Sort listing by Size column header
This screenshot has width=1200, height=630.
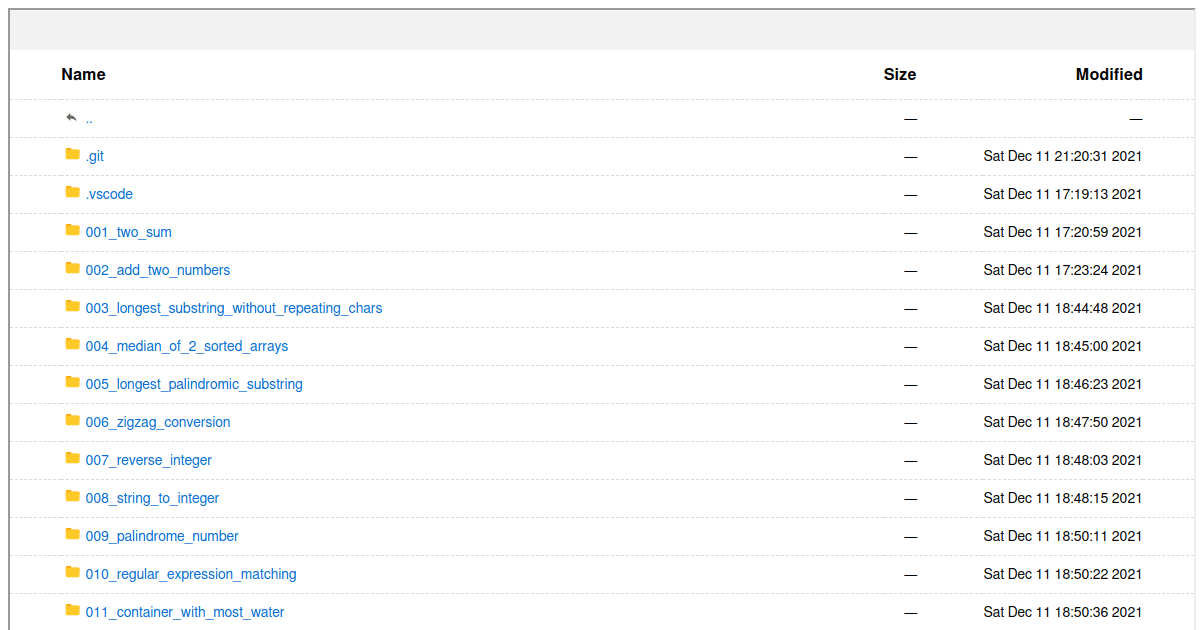pos(899,74)
